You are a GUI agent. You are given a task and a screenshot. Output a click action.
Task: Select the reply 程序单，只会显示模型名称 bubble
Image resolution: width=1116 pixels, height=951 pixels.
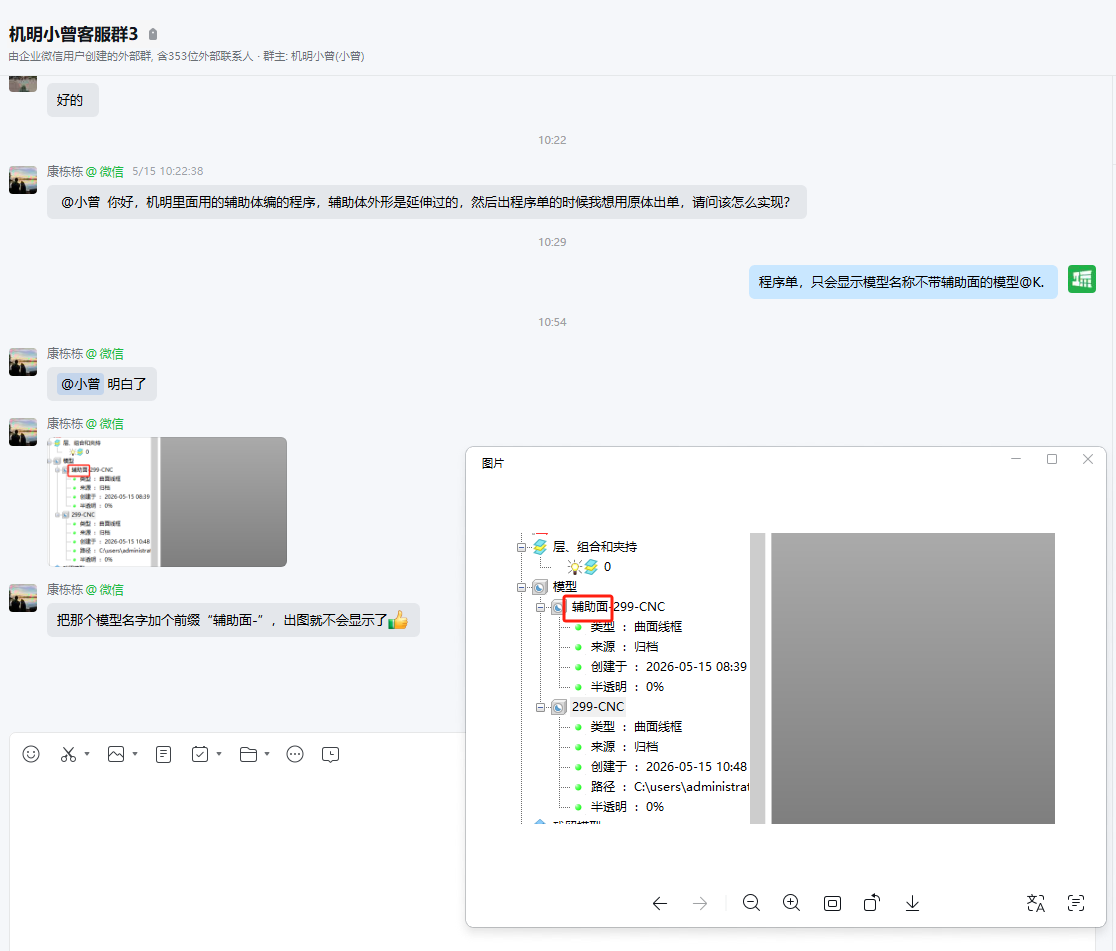[x=902, y=282]
